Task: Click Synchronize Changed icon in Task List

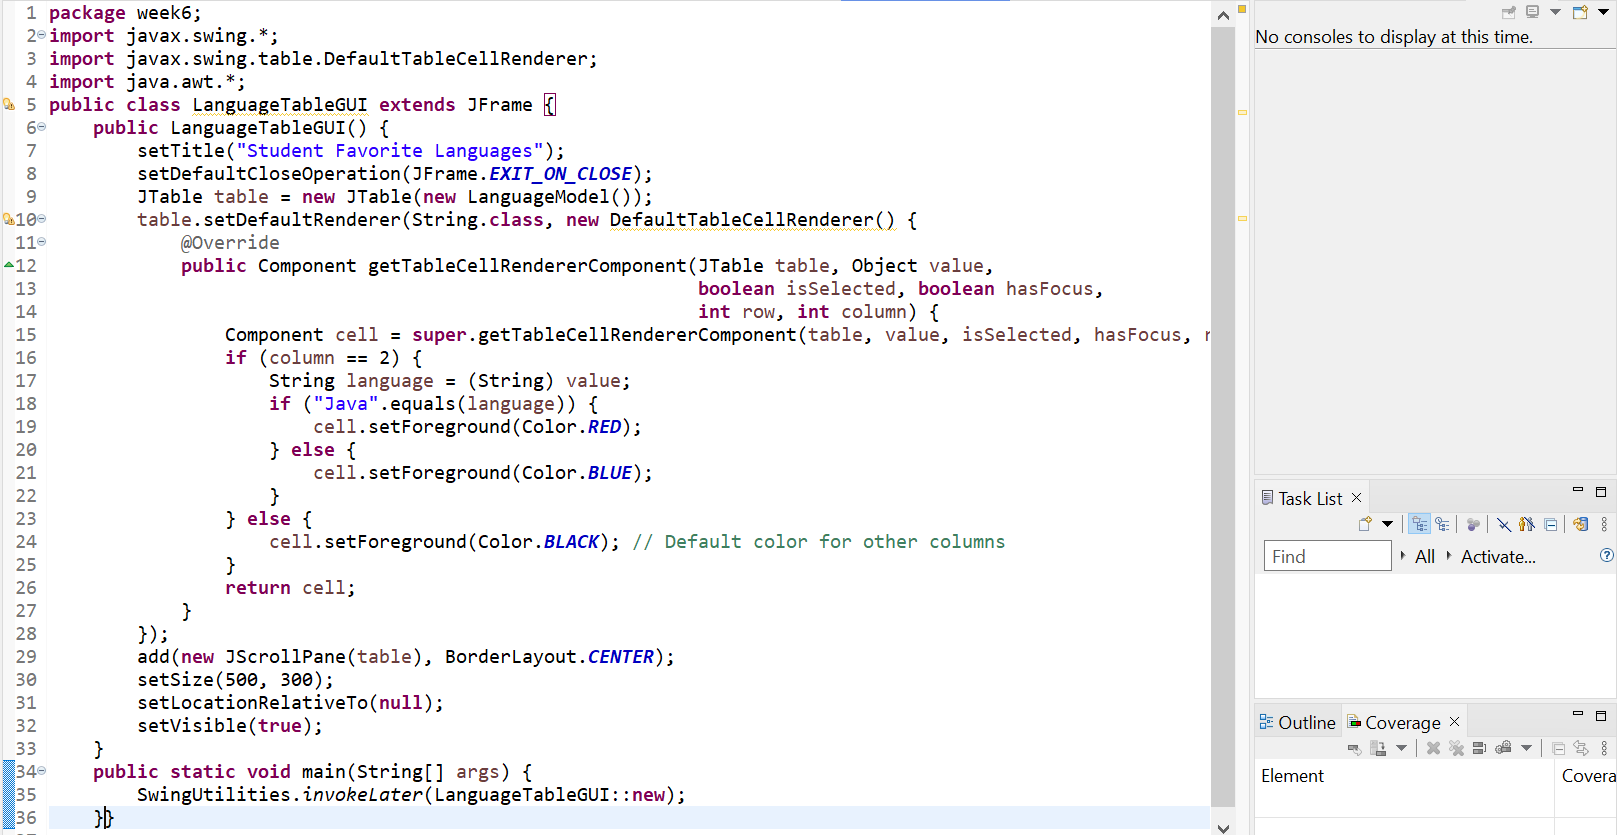Action: click(1580, 524)
